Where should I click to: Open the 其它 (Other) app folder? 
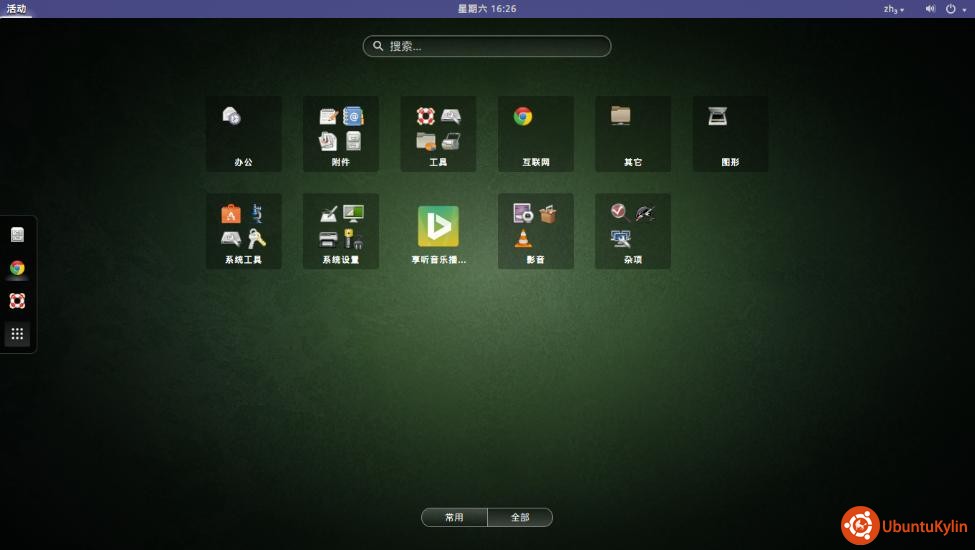click(632, 133)
